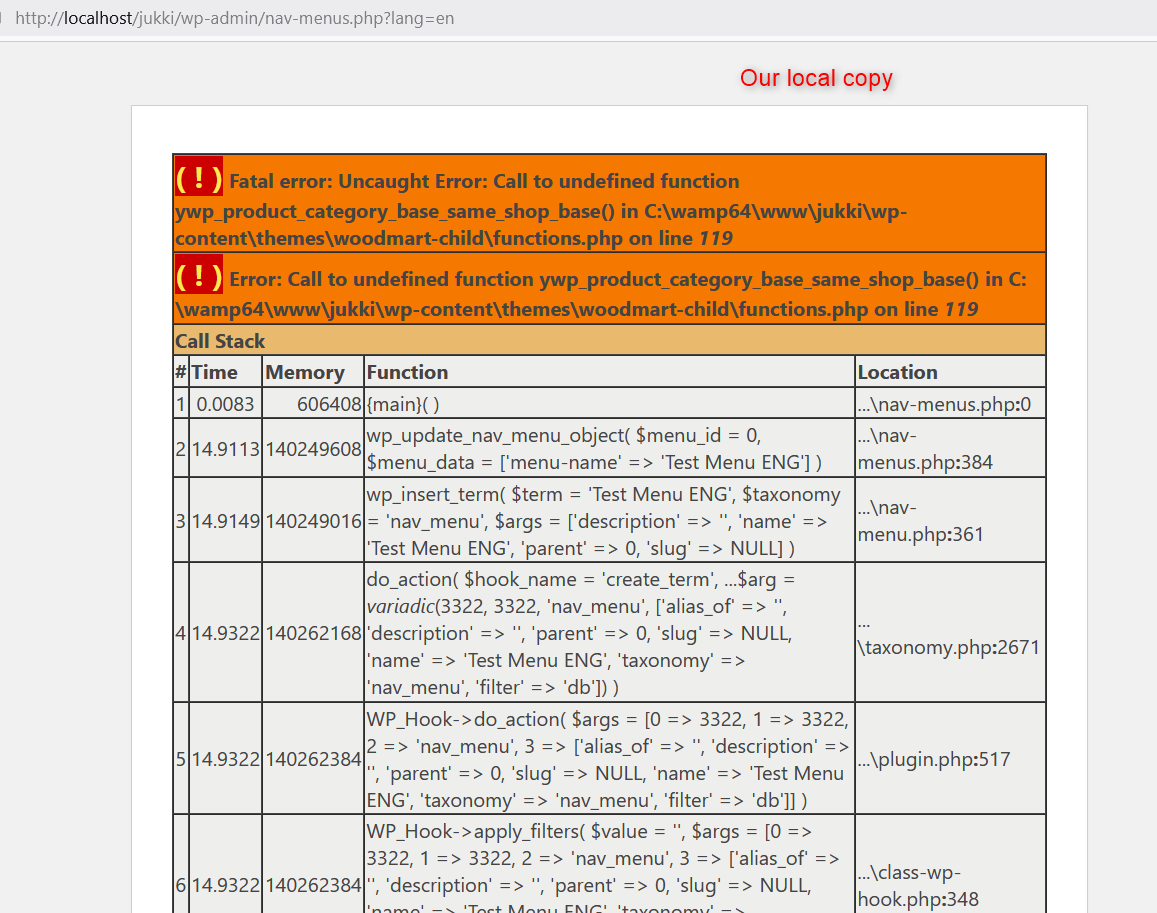This screenshot has width=1157, height=913.
Task: Select memory value 140249016
Action: (313, 521)
